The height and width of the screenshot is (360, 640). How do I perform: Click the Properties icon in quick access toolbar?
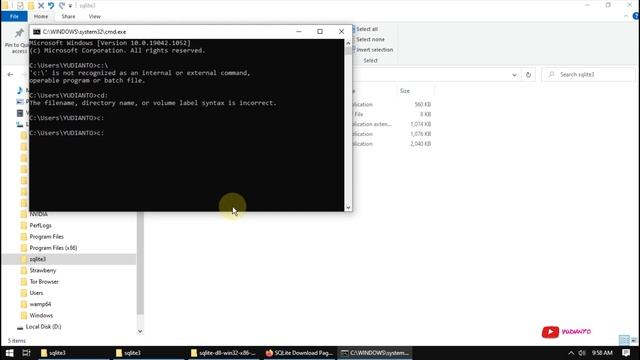coord(20,5)
